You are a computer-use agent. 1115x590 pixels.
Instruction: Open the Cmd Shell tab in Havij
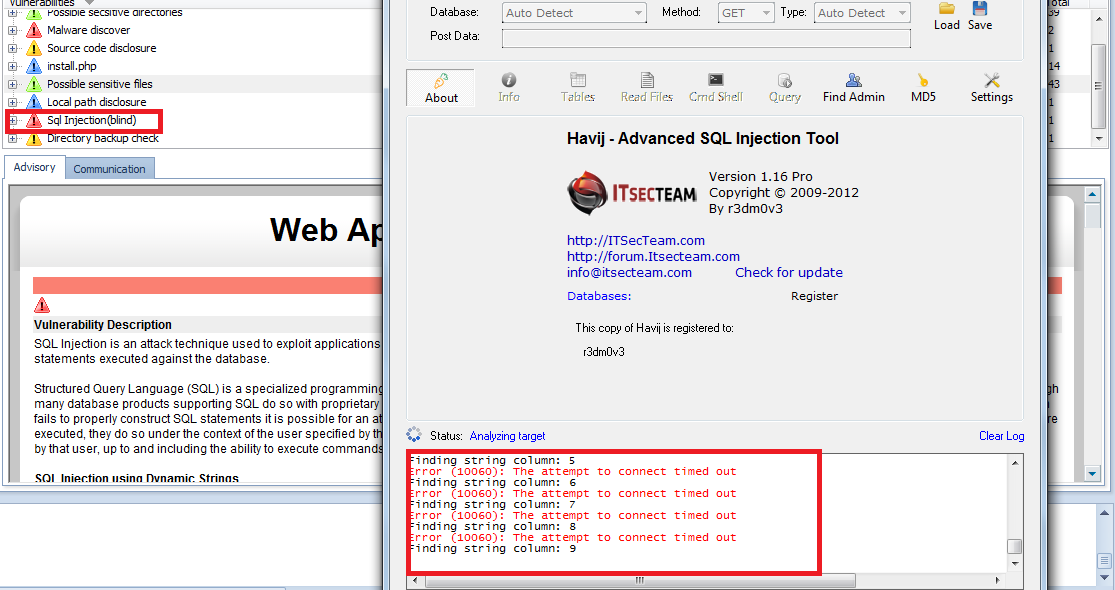tap(715, 88)
